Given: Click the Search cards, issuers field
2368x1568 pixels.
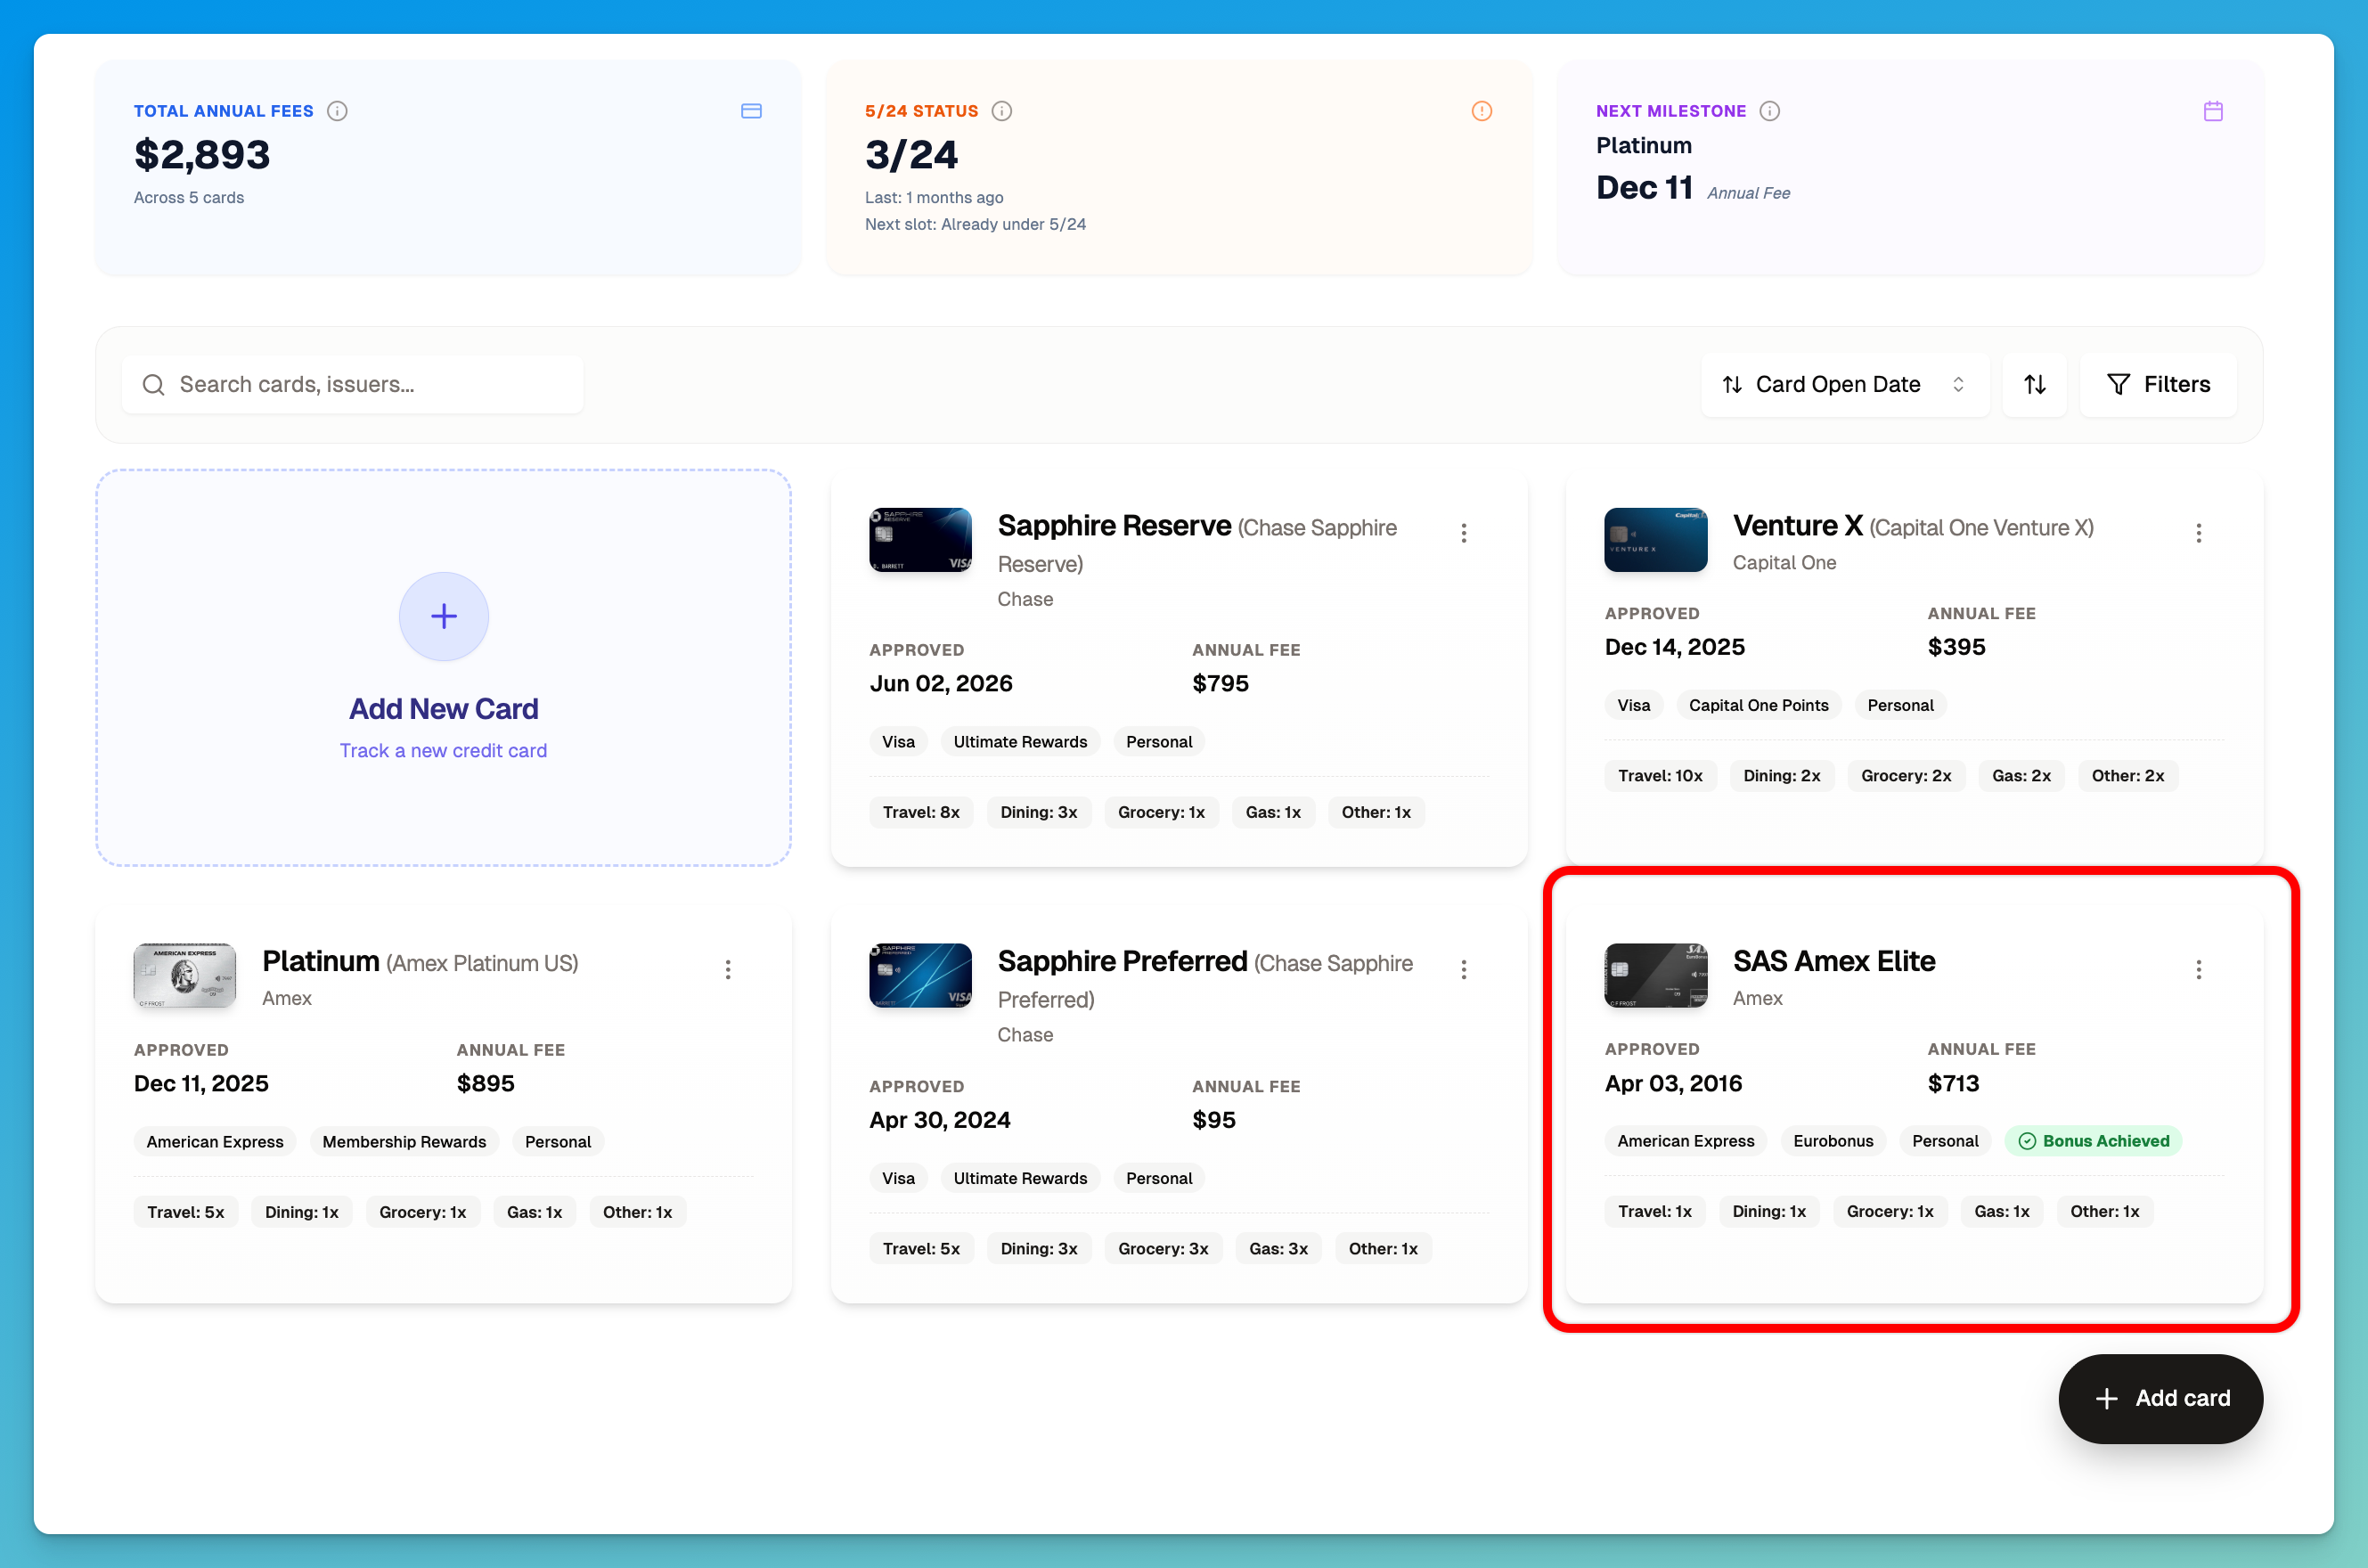Looking at the screenshot, I should (x=352, y=384).
